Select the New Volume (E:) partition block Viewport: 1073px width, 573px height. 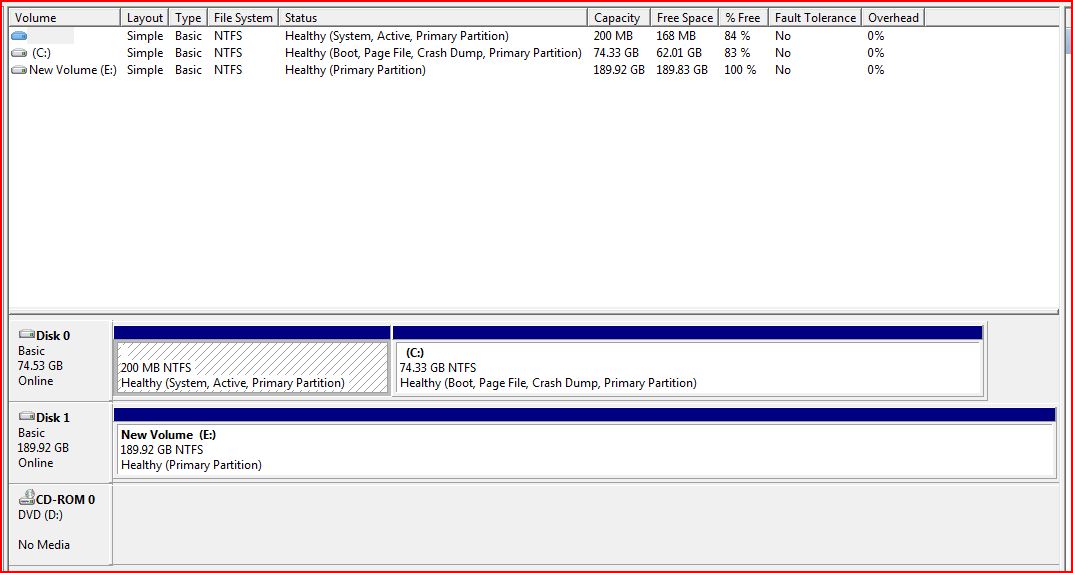(x=584, y=450)
